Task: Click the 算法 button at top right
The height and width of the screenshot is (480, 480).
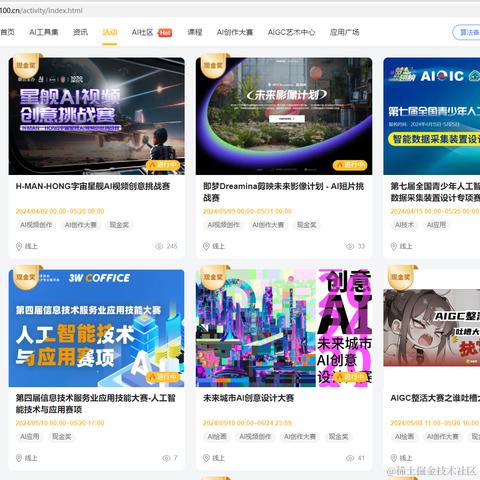Action: [467, 33]
